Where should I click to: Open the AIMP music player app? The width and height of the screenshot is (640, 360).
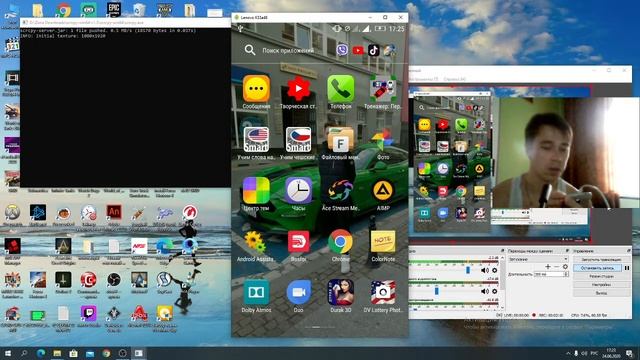coord(382,191)
